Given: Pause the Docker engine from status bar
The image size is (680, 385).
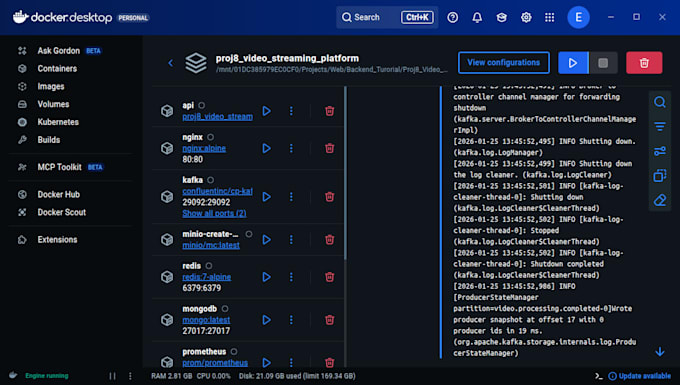Looking at the screenshot, I should click(x=112, y=376).
